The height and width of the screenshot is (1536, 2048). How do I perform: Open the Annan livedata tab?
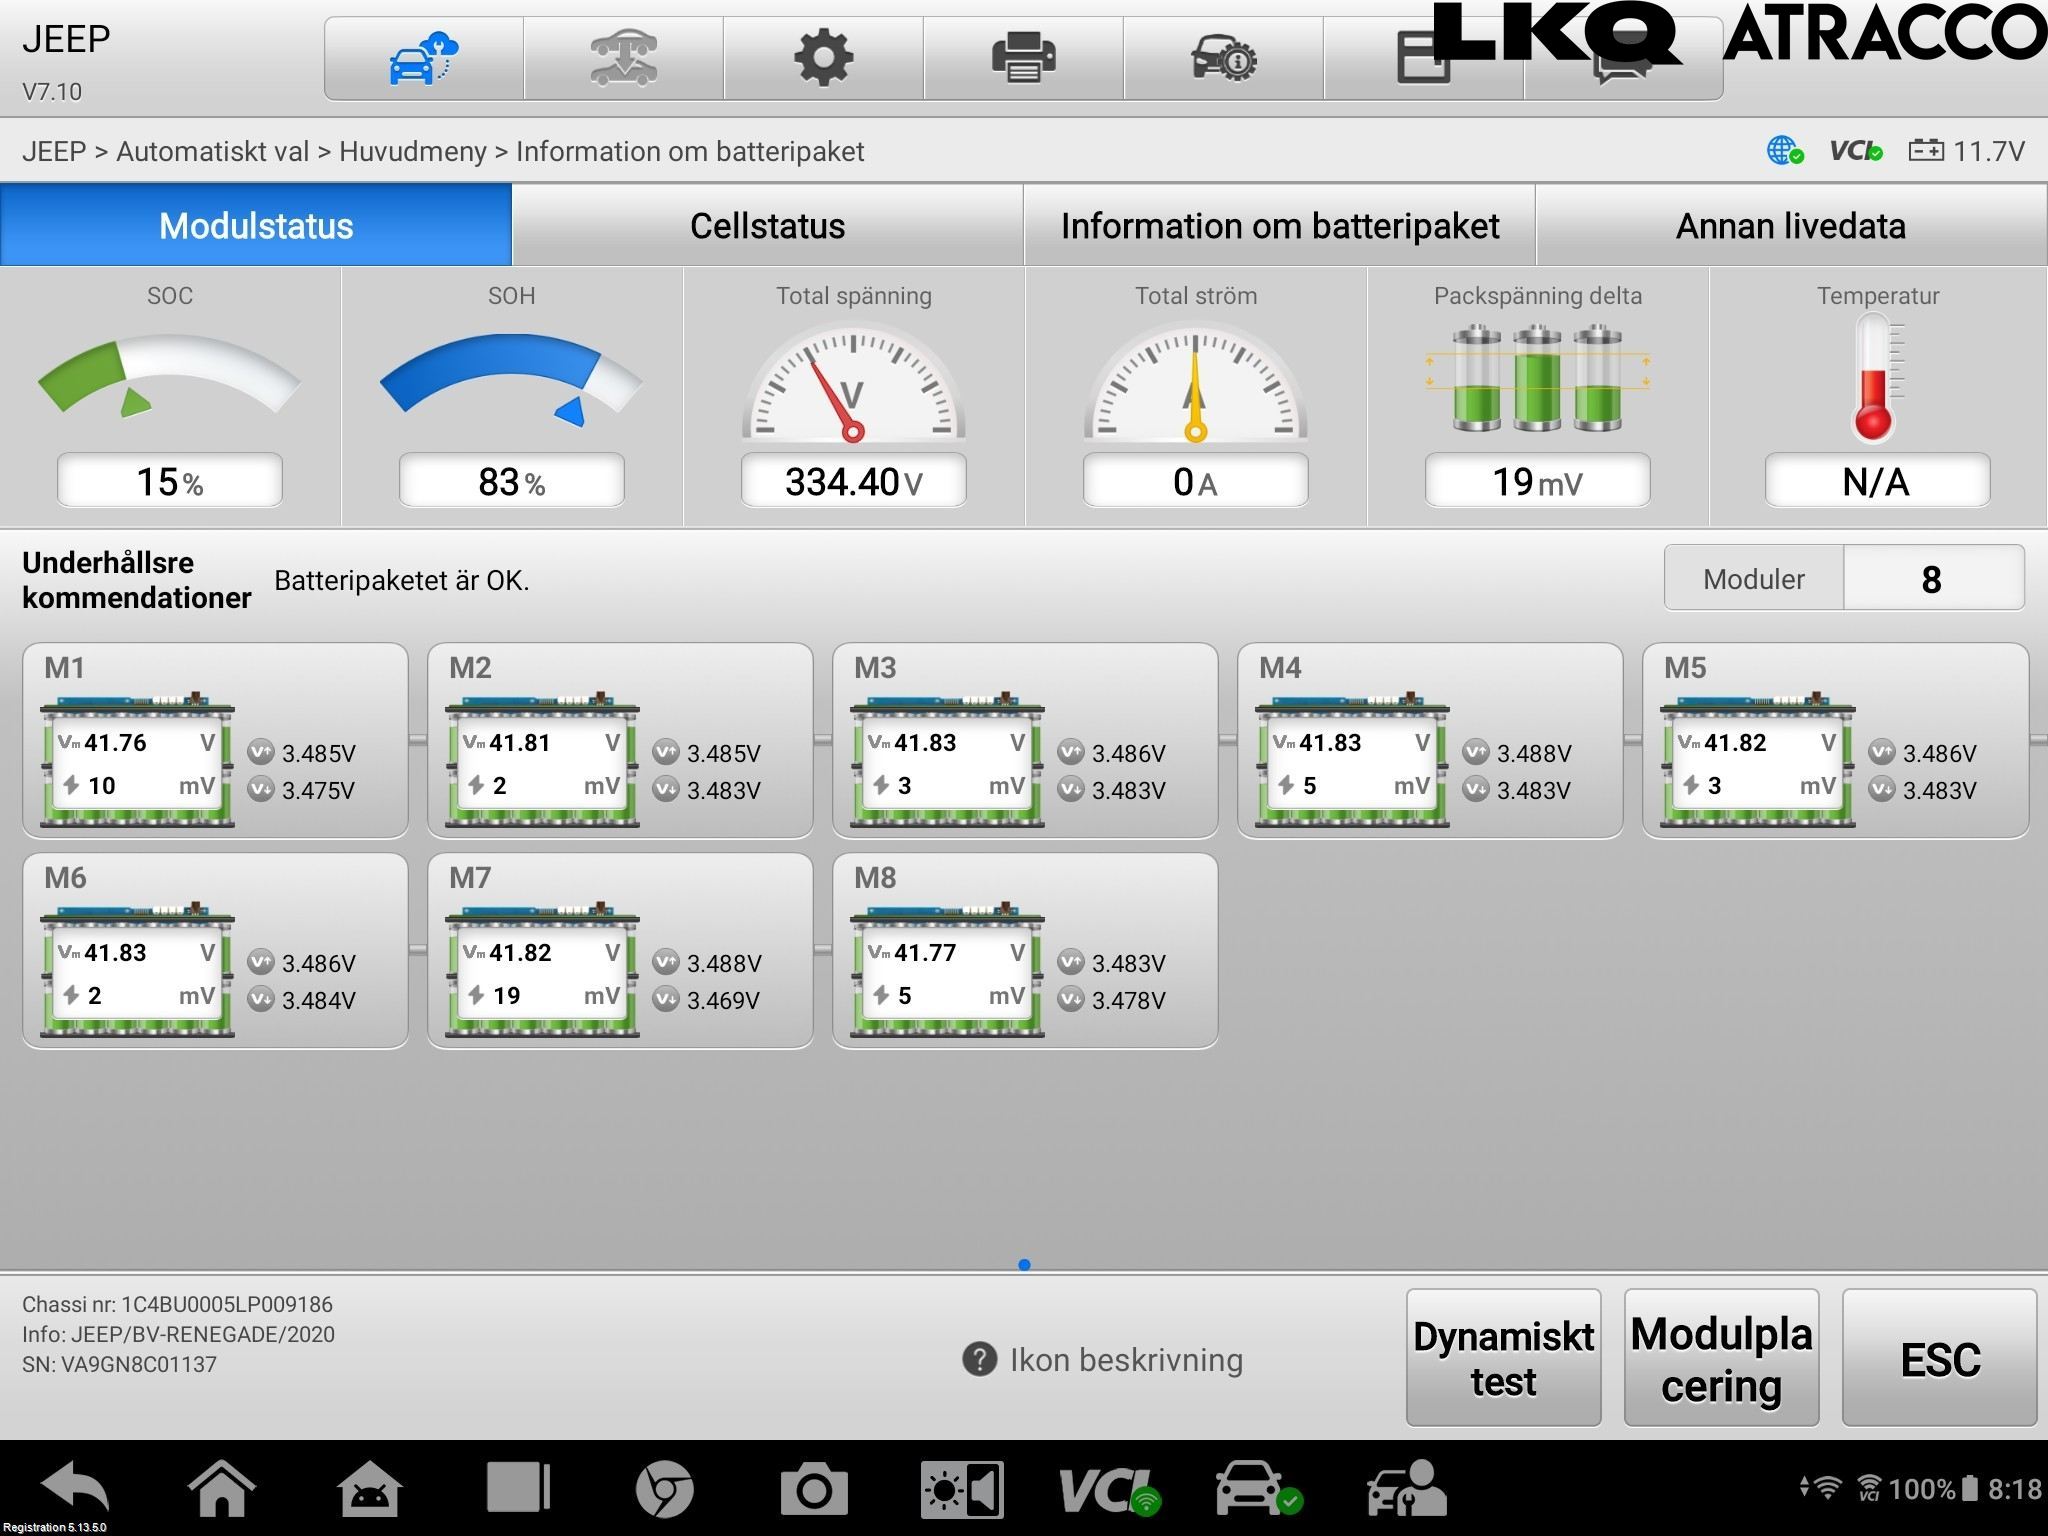1792,225
